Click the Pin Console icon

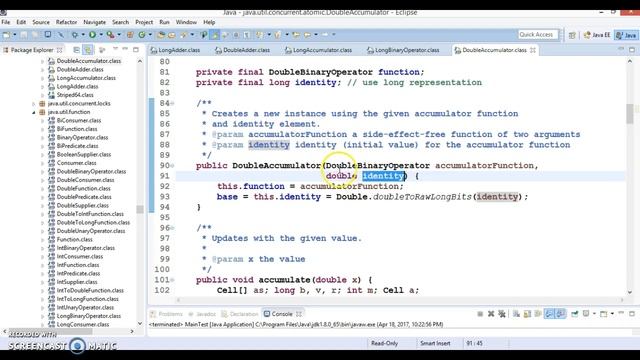pyautogui.click(x=575, y=314)
